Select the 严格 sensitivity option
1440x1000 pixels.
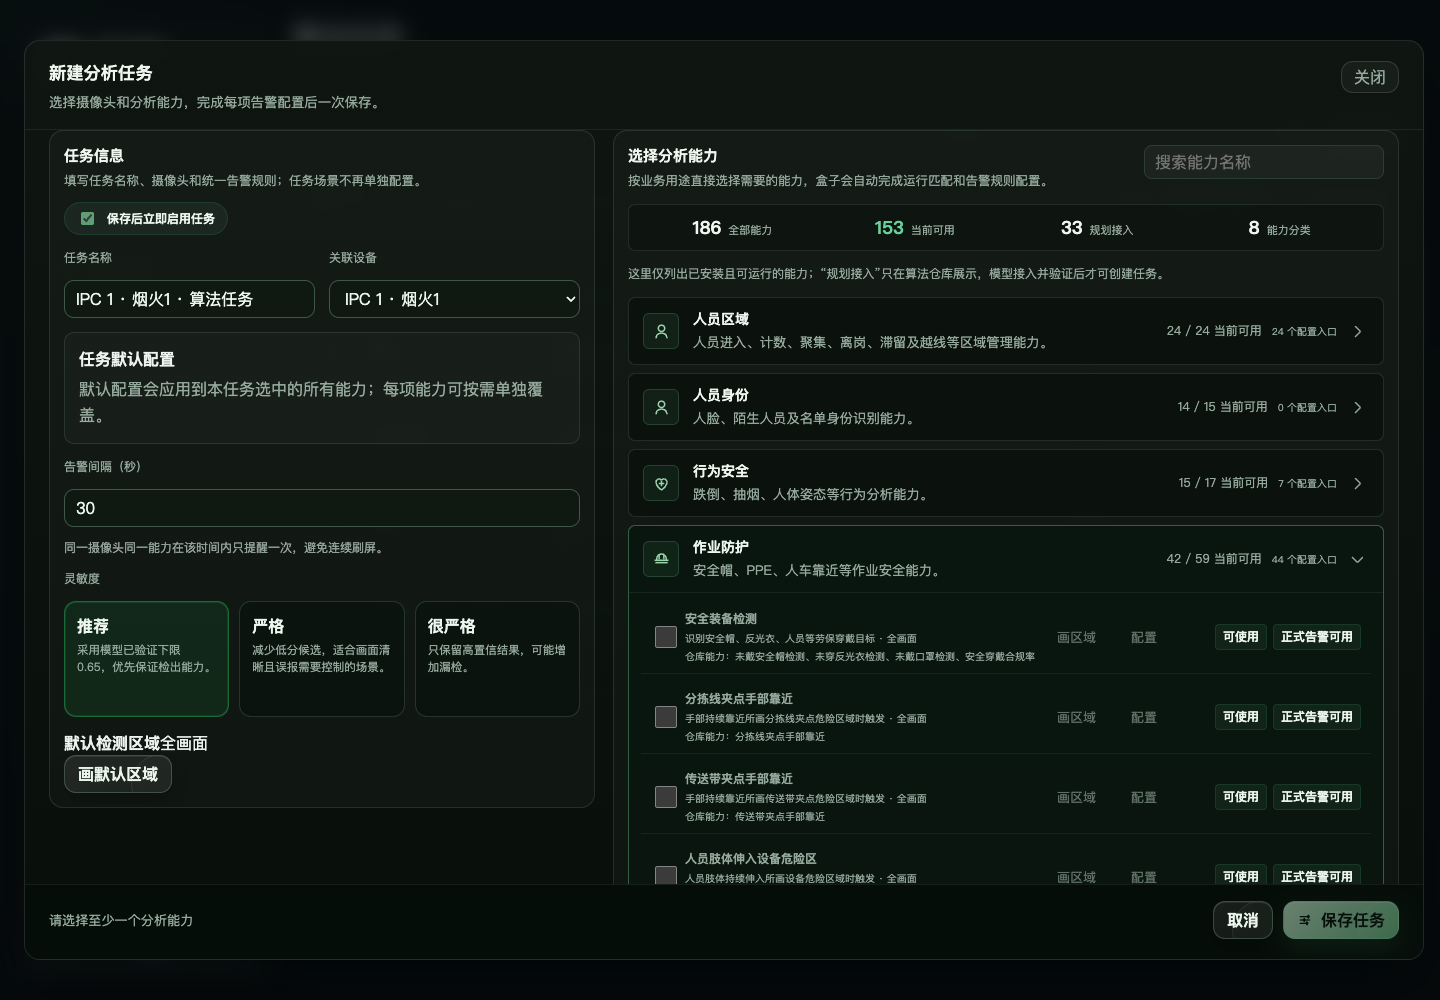(x=322, y=659)
